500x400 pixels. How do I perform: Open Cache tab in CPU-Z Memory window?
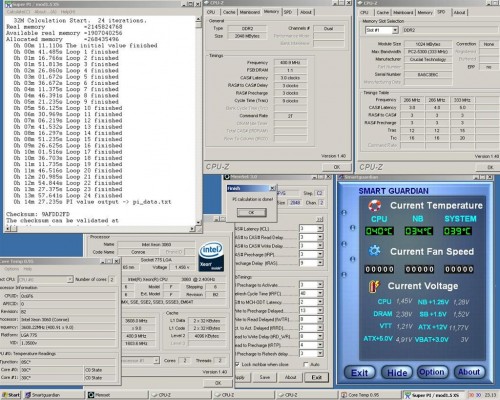229,12
